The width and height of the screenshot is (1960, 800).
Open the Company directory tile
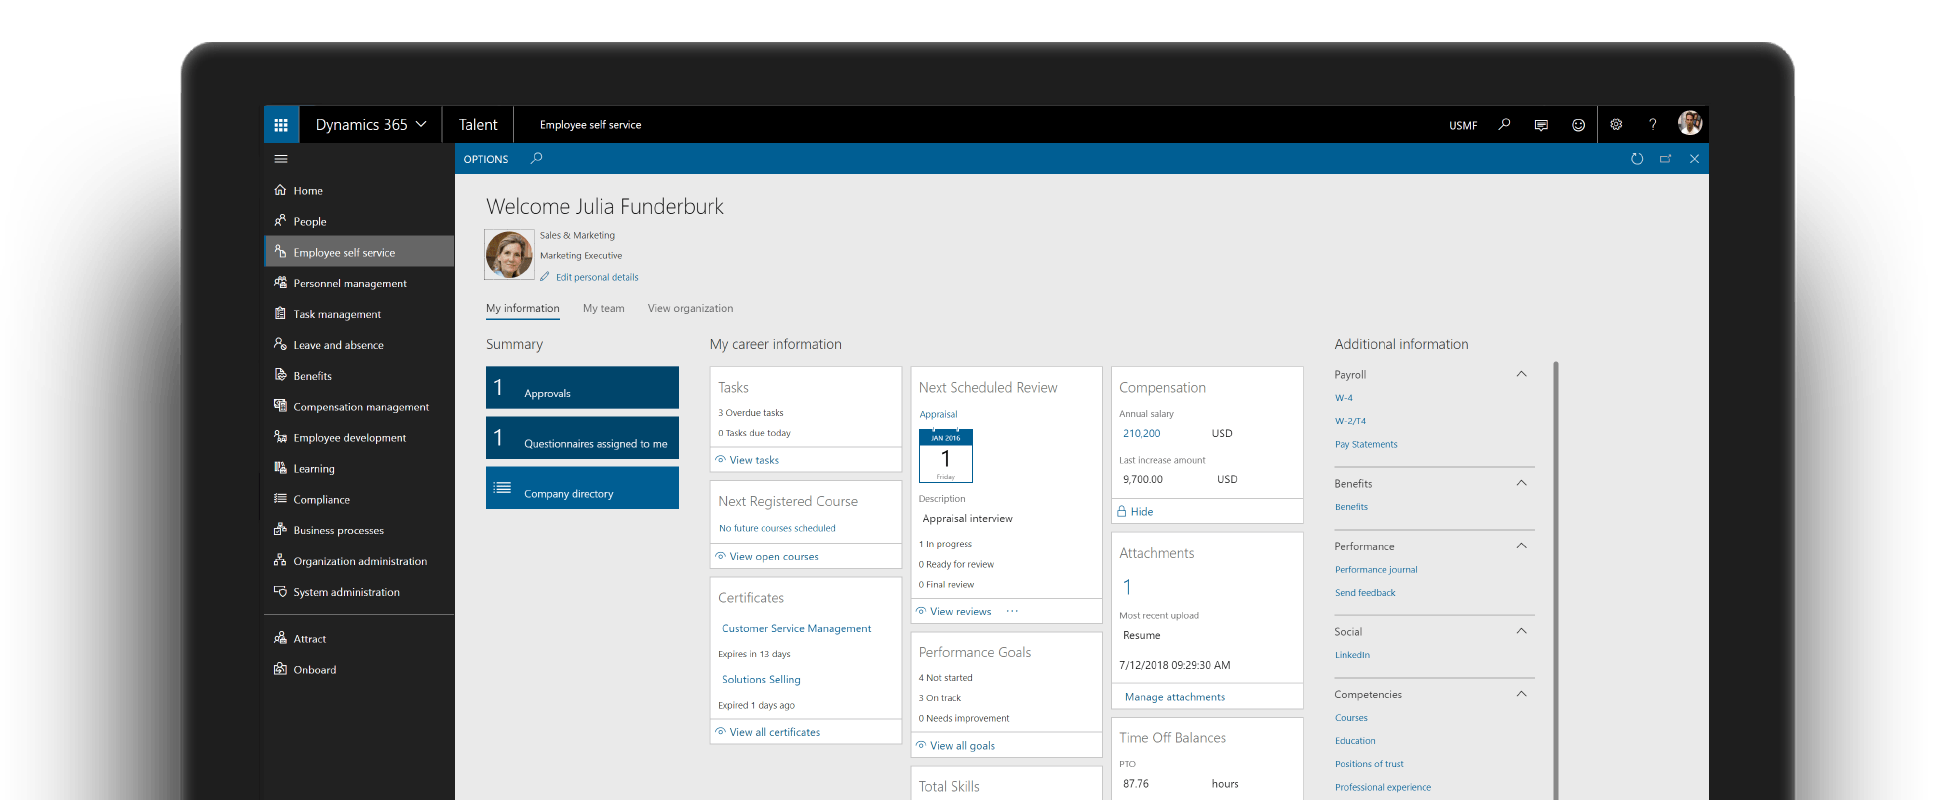(x=582, y=488)
